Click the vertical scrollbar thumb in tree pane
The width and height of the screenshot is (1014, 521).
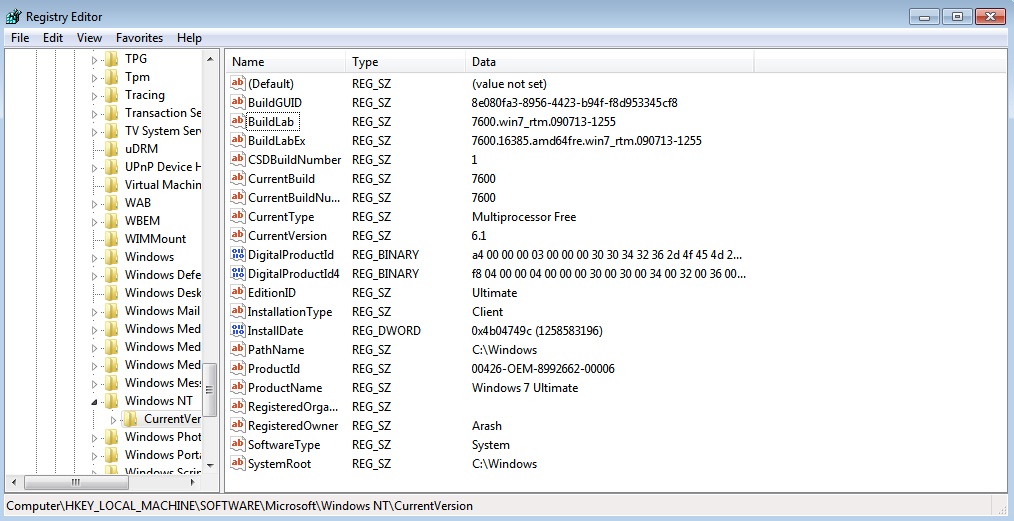pos(210,390)
